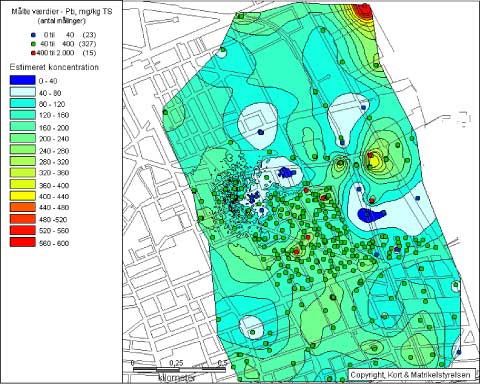Click the 280 - 320 legend swatch
The image size is (480, 384).
point(22,161)
